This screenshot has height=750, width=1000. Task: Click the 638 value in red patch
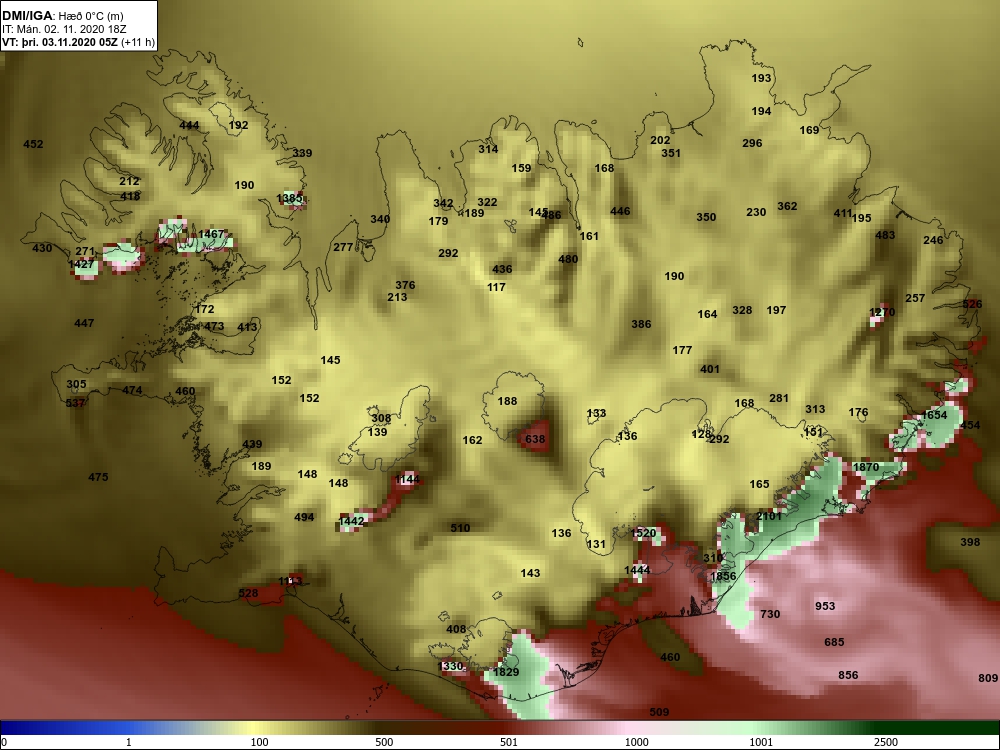535,439
